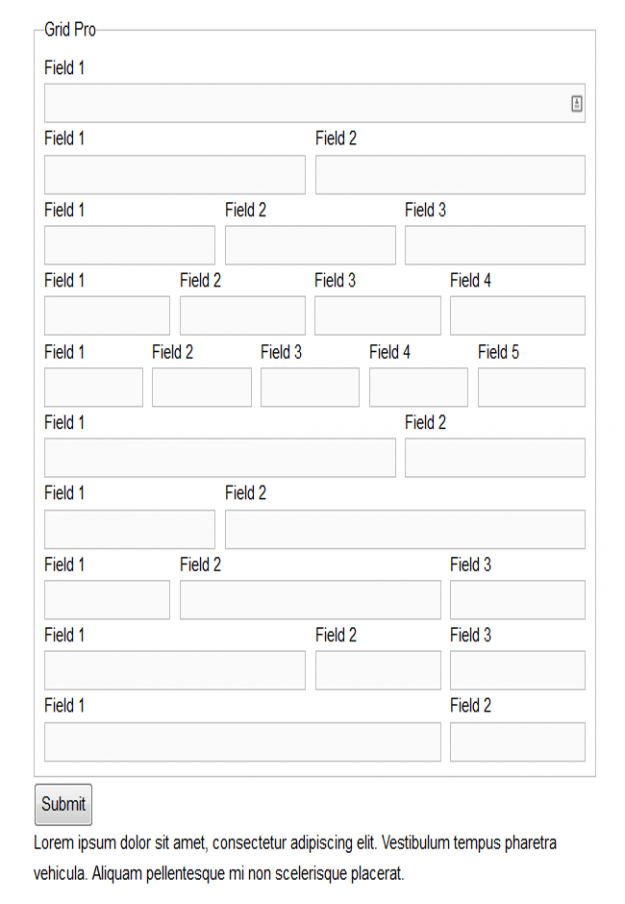Click the Grid Pro fieldset legend
Image resolution: width=625 pixels, height=904 pixels.
70,30
